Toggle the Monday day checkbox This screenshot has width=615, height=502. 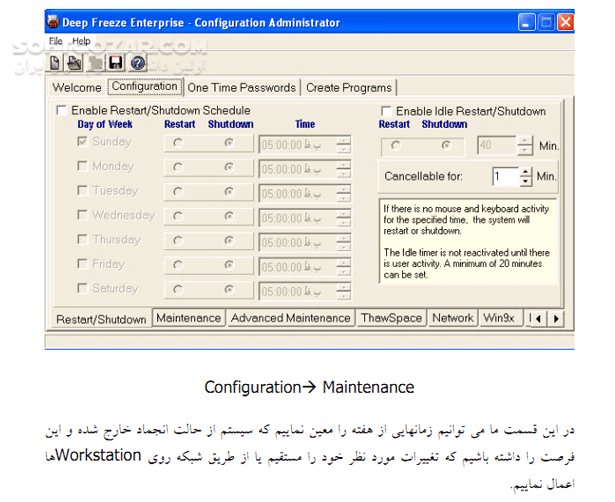82,167
